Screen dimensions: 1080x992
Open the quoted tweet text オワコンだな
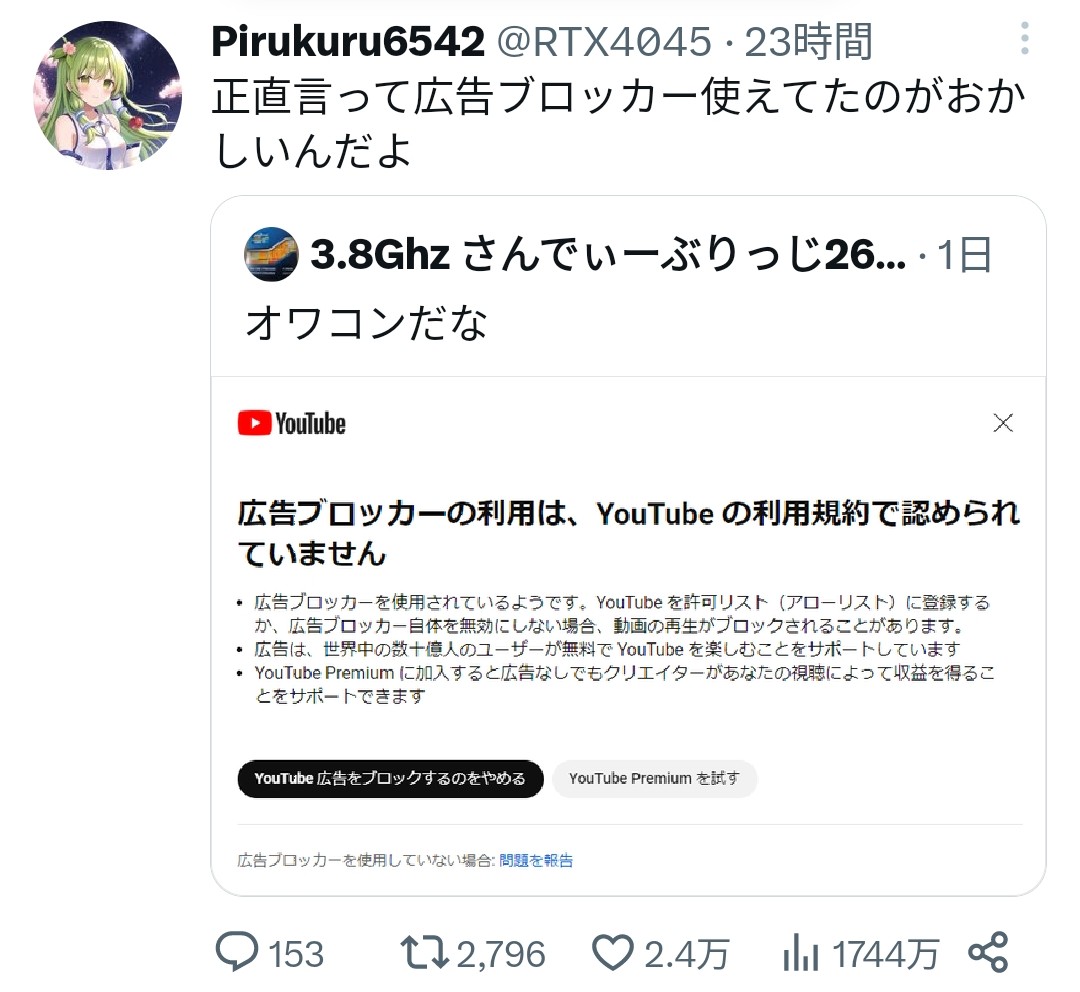coord(367,322)
